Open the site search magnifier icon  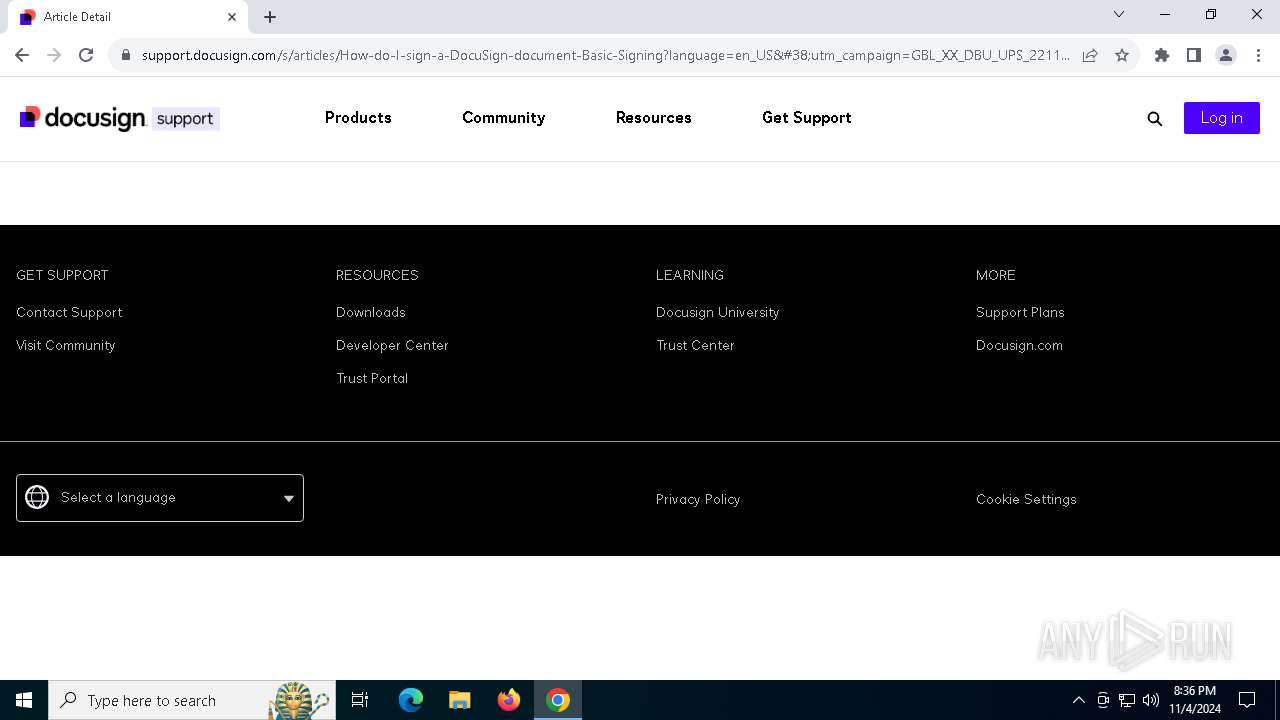(x=1155, y=119)
